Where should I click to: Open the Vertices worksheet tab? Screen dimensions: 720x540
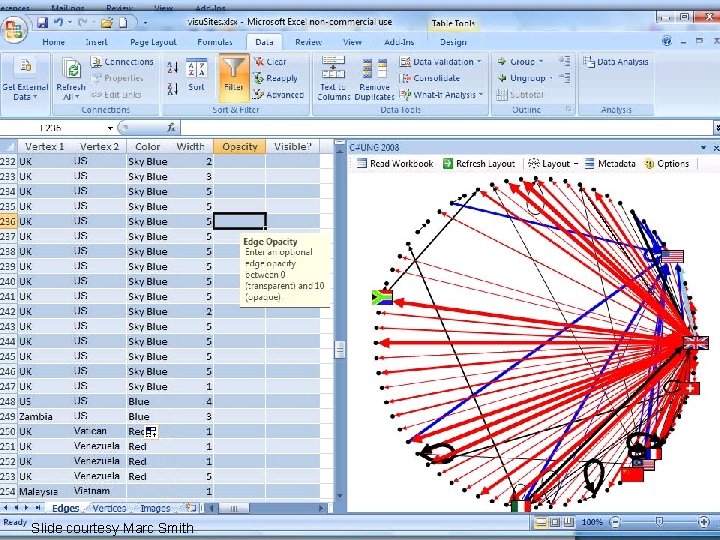(x=109, y=508)
